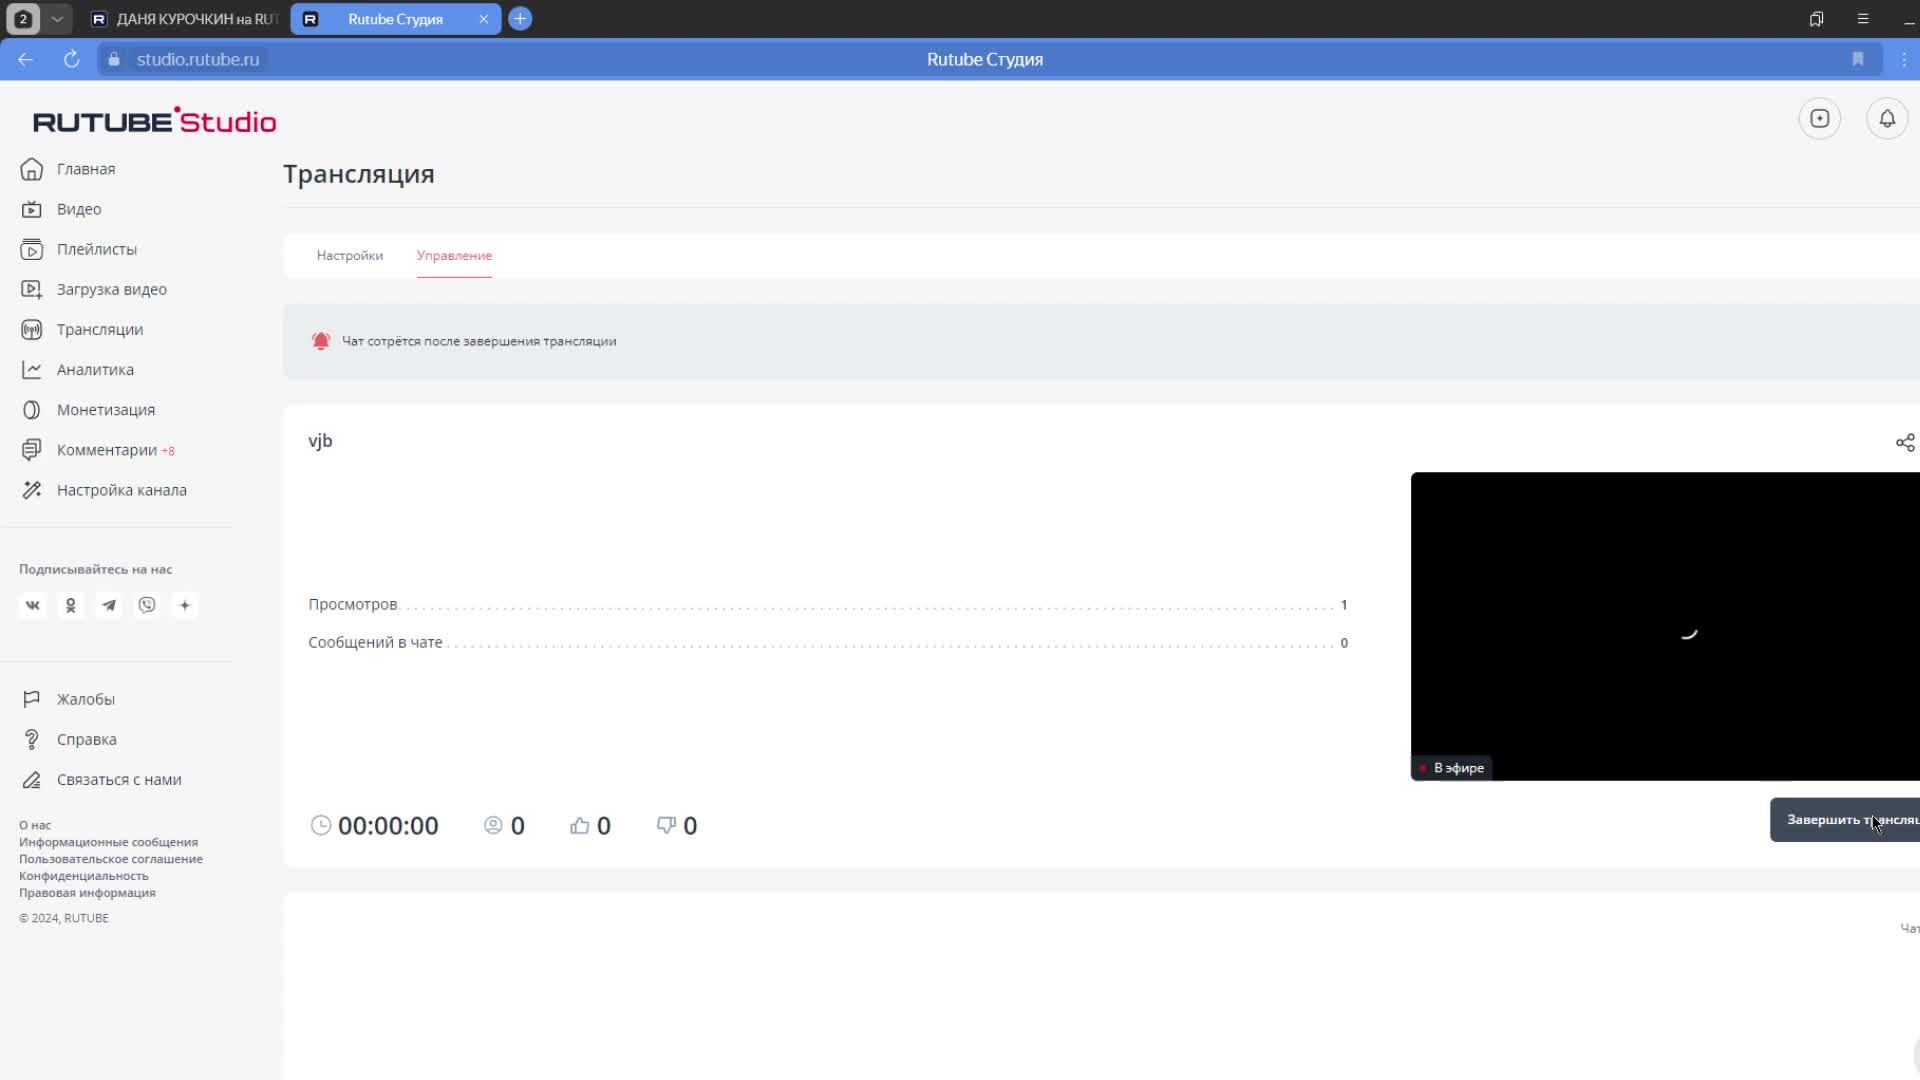Share the stream via share icon
1920x1080 pixels.
[1904, 442]
